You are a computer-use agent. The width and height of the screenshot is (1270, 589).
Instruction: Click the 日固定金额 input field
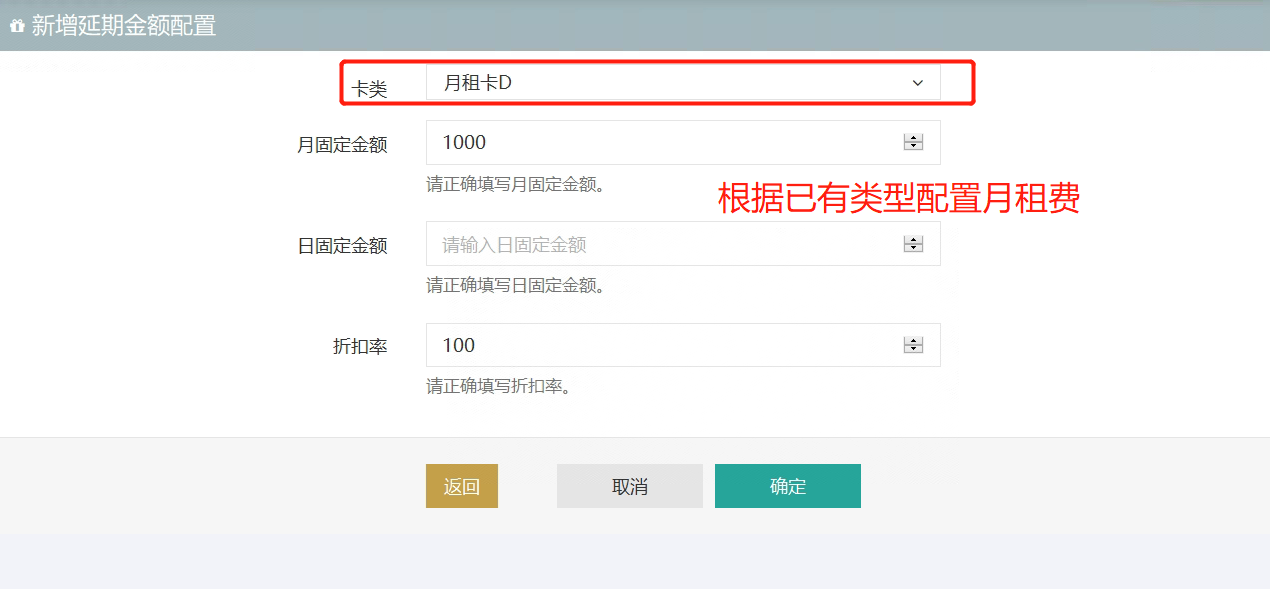[683, 244]
